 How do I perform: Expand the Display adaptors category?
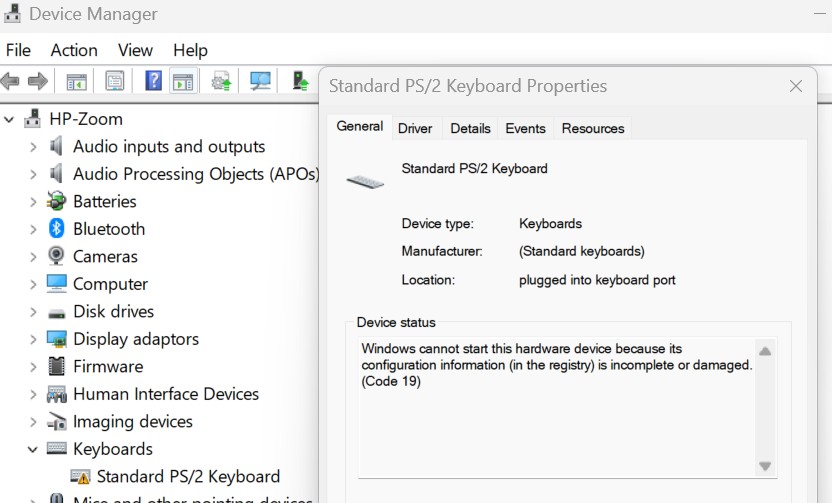33,339
